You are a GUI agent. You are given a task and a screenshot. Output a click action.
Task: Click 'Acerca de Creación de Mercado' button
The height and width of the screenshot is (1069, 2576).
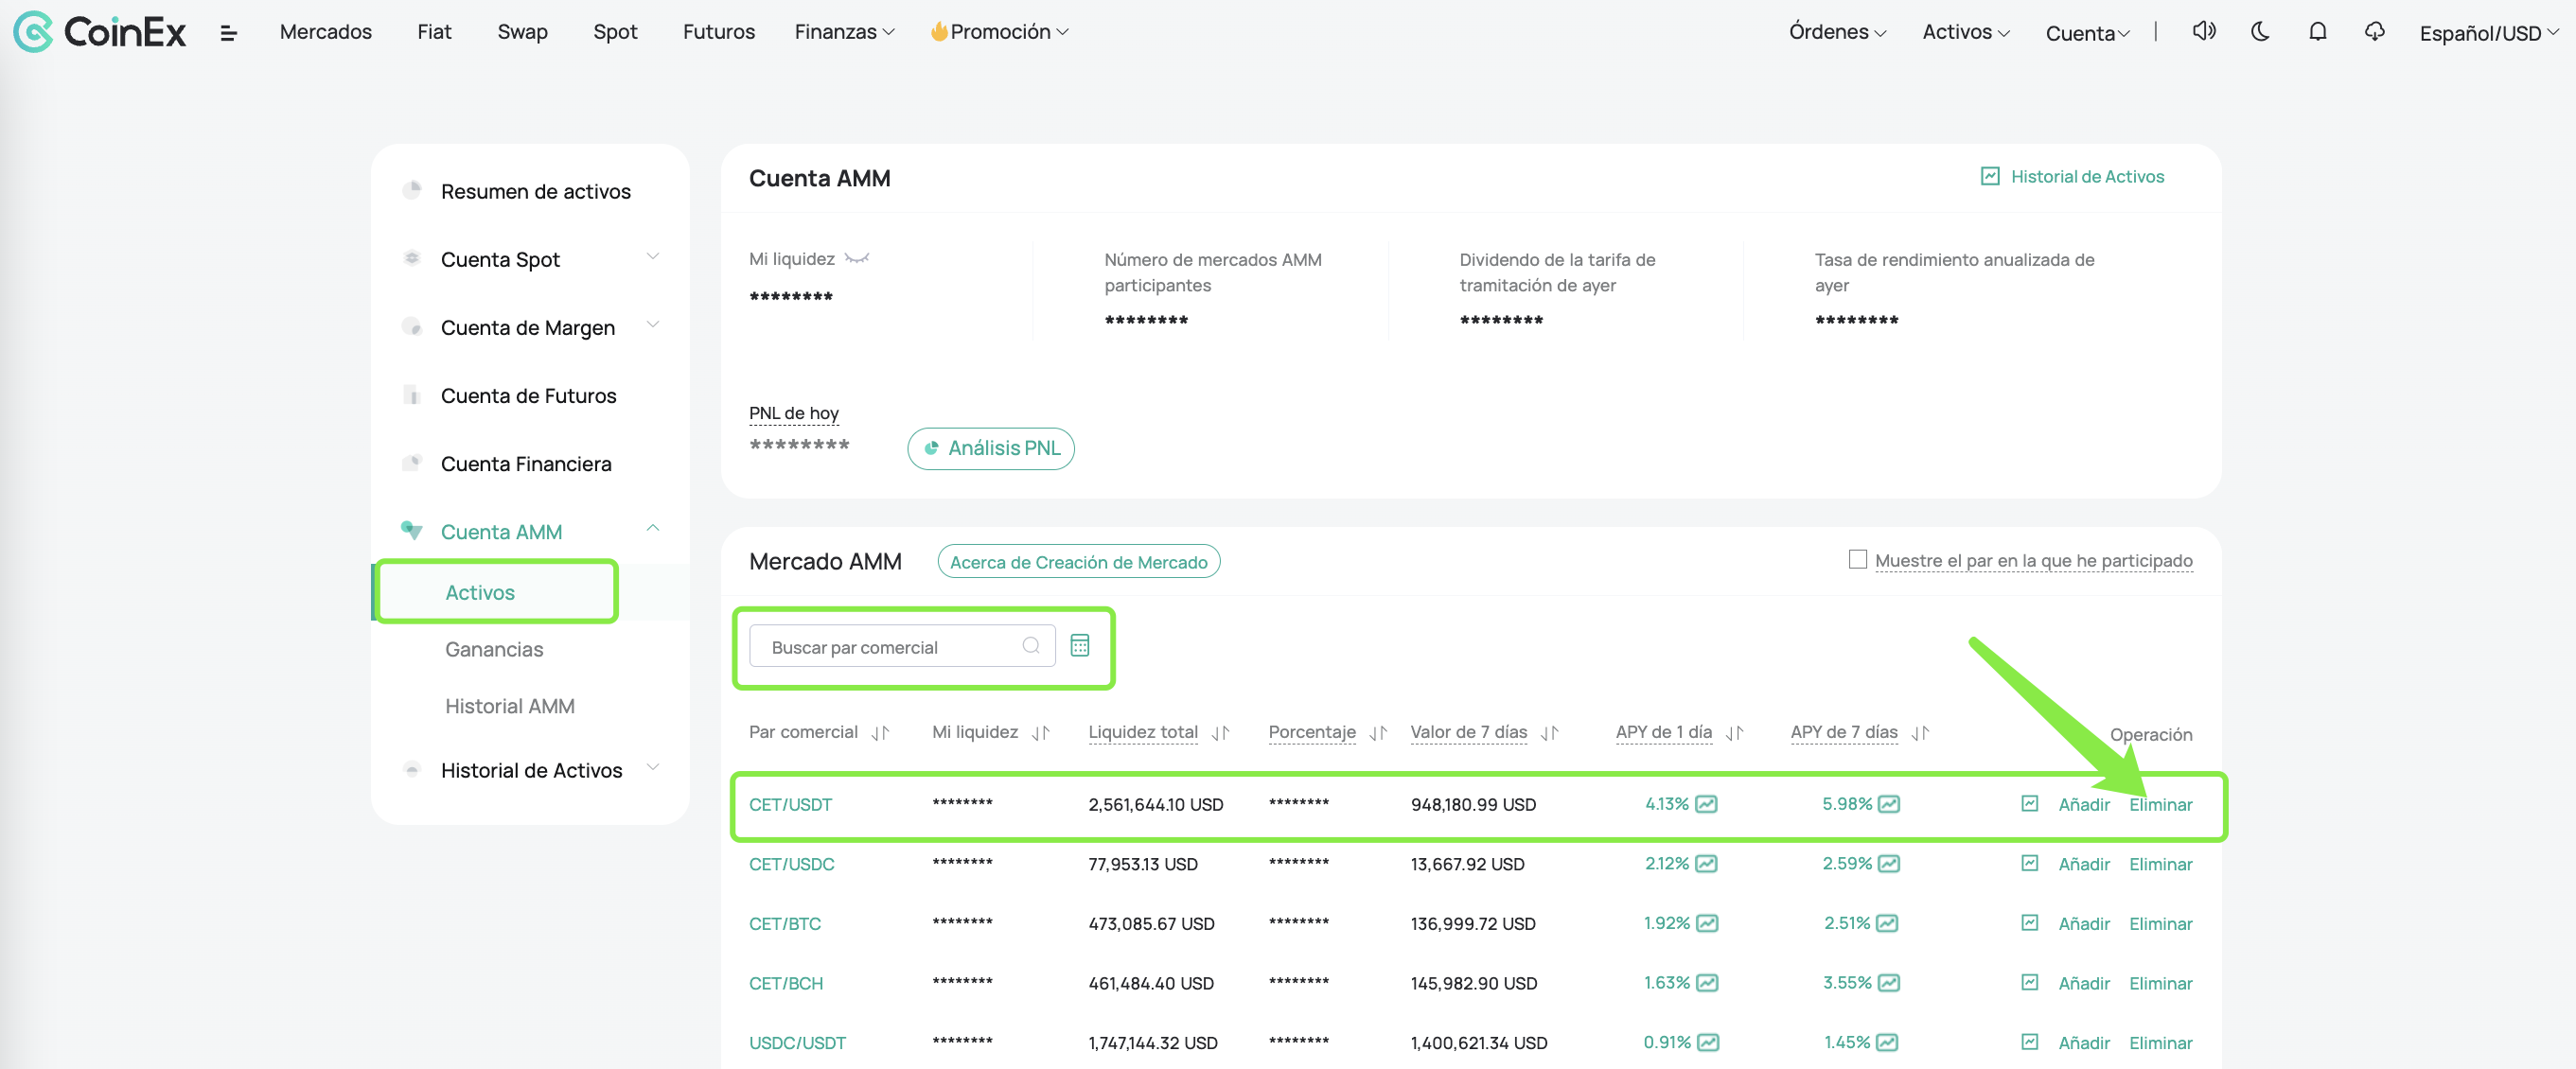click(x=1078, y=561)
